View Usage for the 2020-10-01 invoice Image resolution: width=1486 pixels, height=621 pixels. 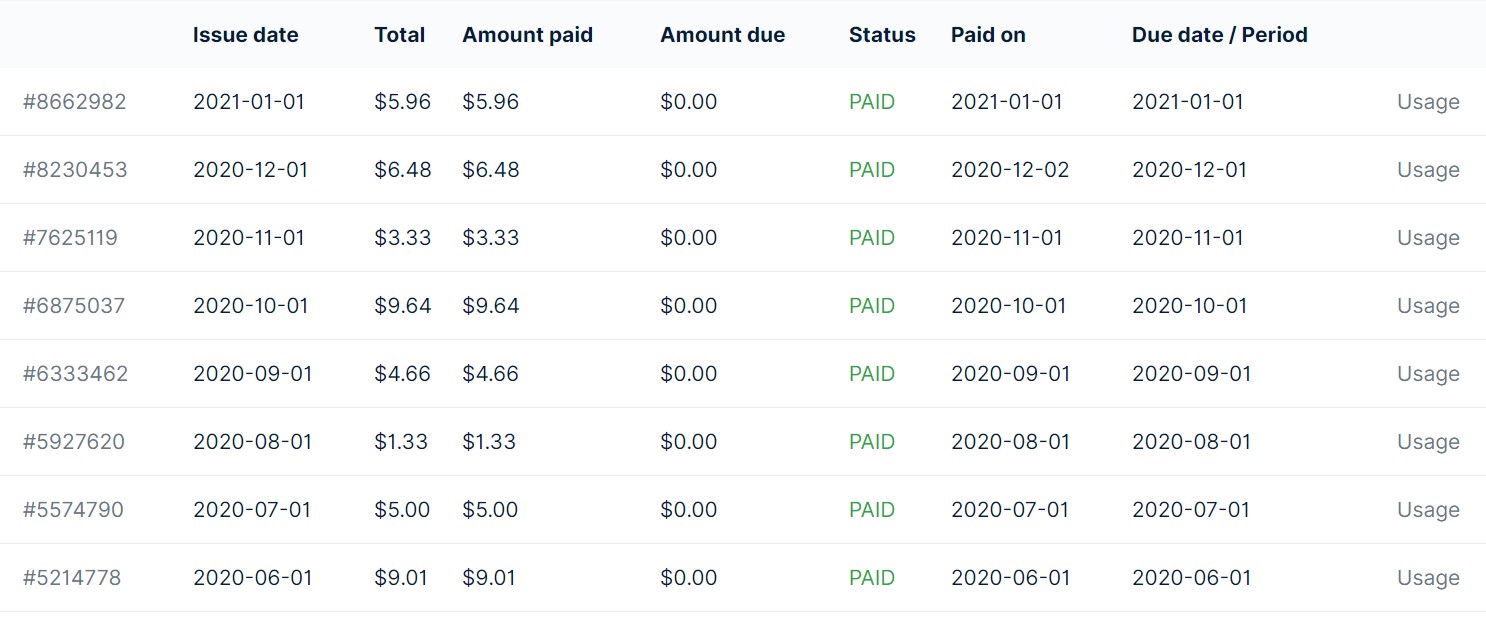click(1428, 306)
